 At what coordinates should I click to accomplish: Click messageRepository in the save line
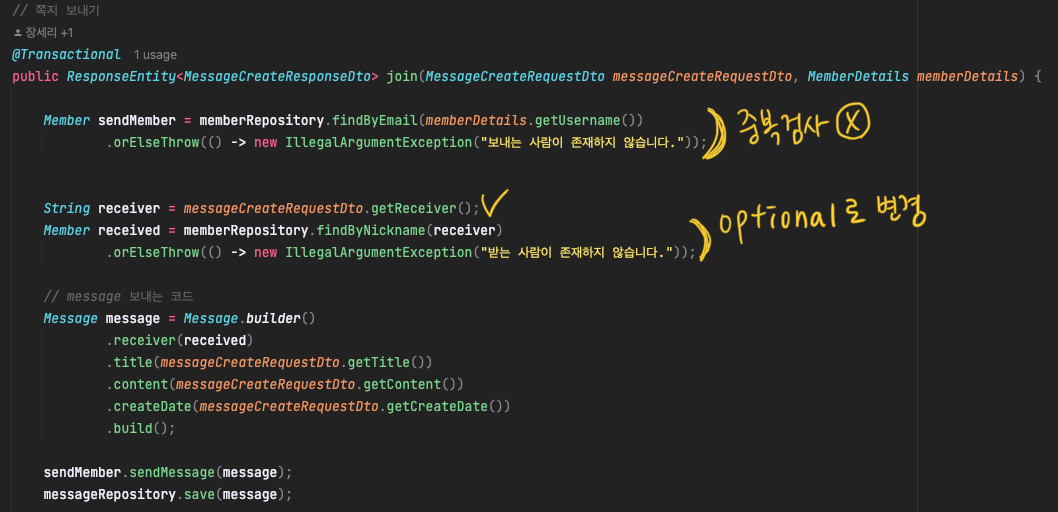[110, 494]
